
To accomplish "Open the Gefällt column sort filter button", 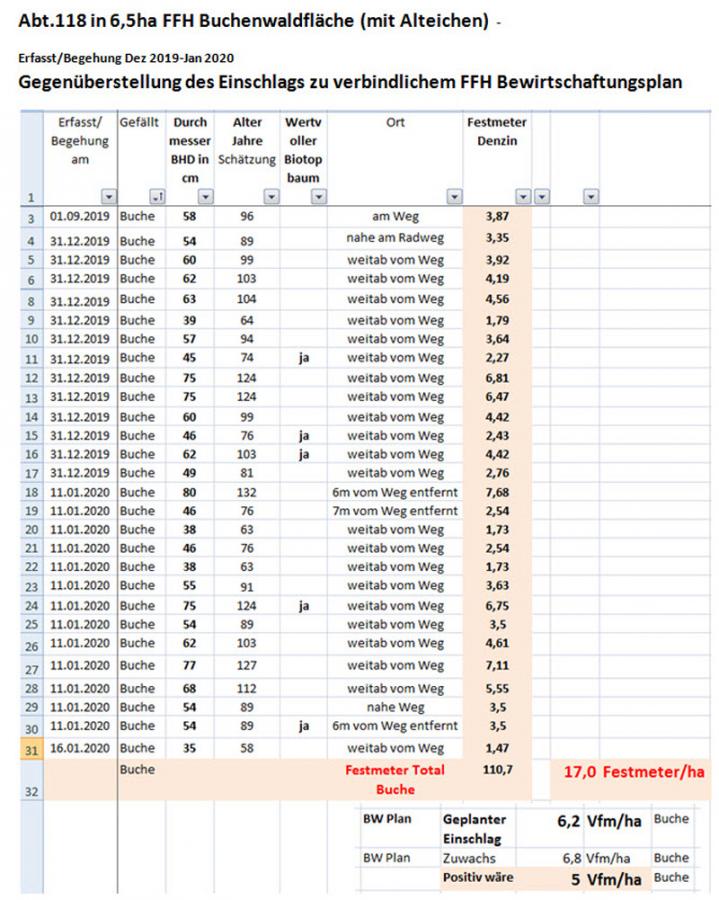I will [155, 197].
